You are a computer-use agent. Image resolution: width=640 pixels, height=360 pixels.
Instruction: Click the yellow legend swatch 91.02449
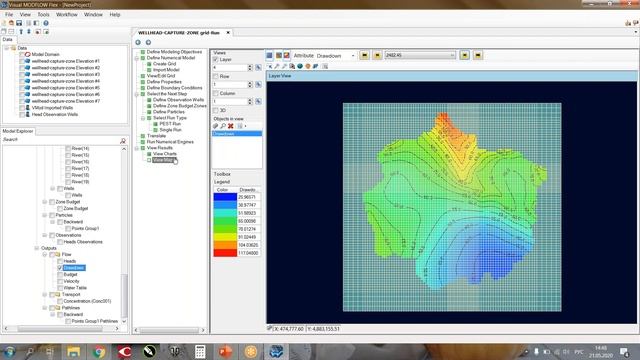click(225, 237)
